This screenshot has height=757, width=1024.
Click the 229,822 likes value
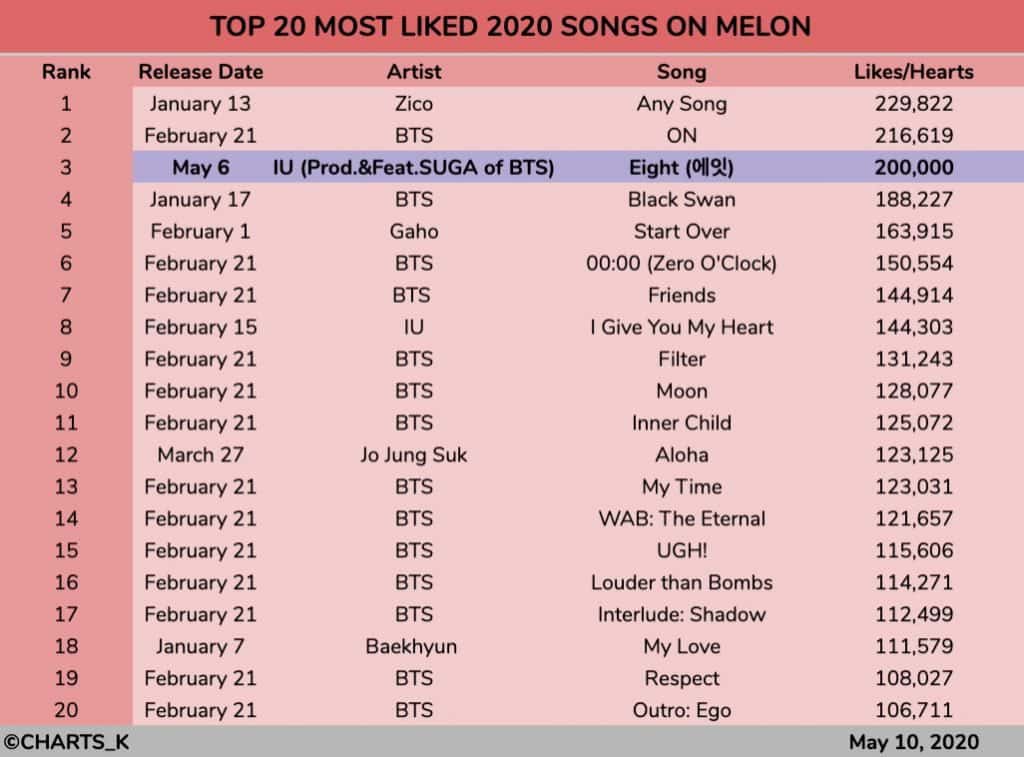pyautogui.click(x=913, y=104)
